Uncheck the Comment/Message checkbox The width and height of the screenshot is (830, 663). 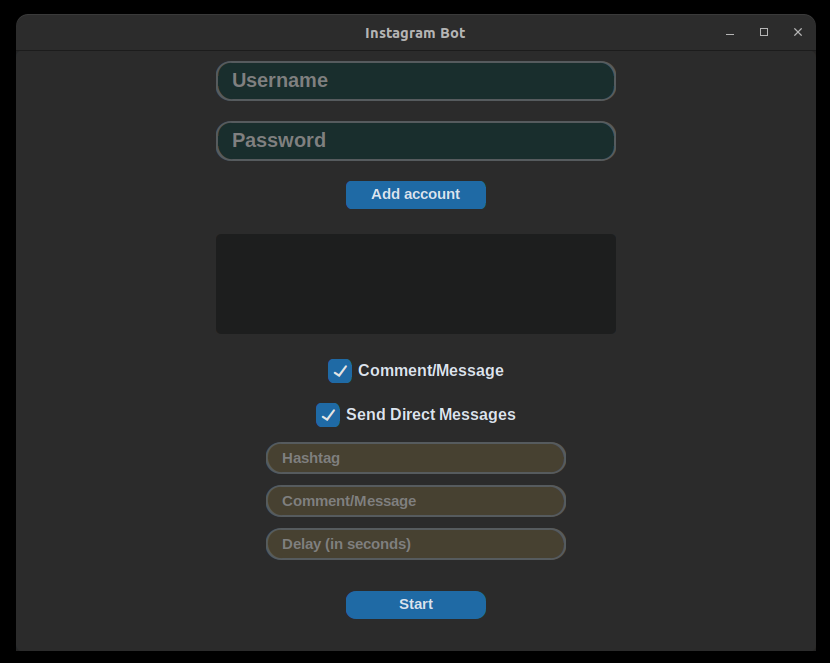click(x=340, y=371)
